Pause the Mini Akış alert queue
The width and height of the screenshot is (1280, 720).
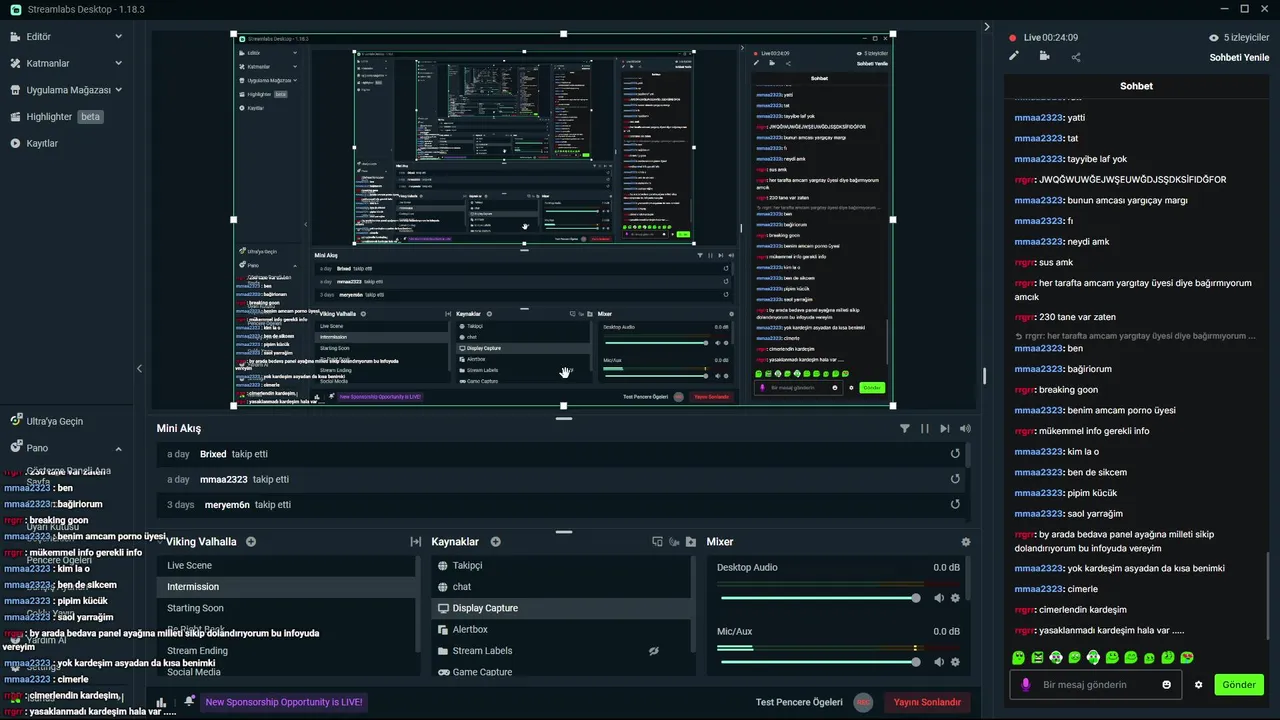coord(925,429)
